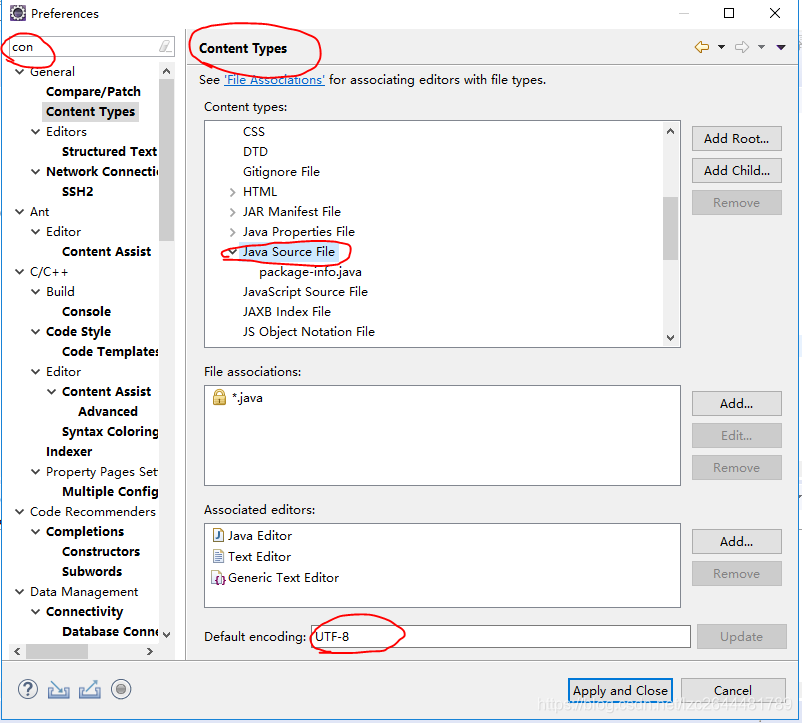Open the preferences view menu triangle
The image size is (802, 723).
(781, 47)
